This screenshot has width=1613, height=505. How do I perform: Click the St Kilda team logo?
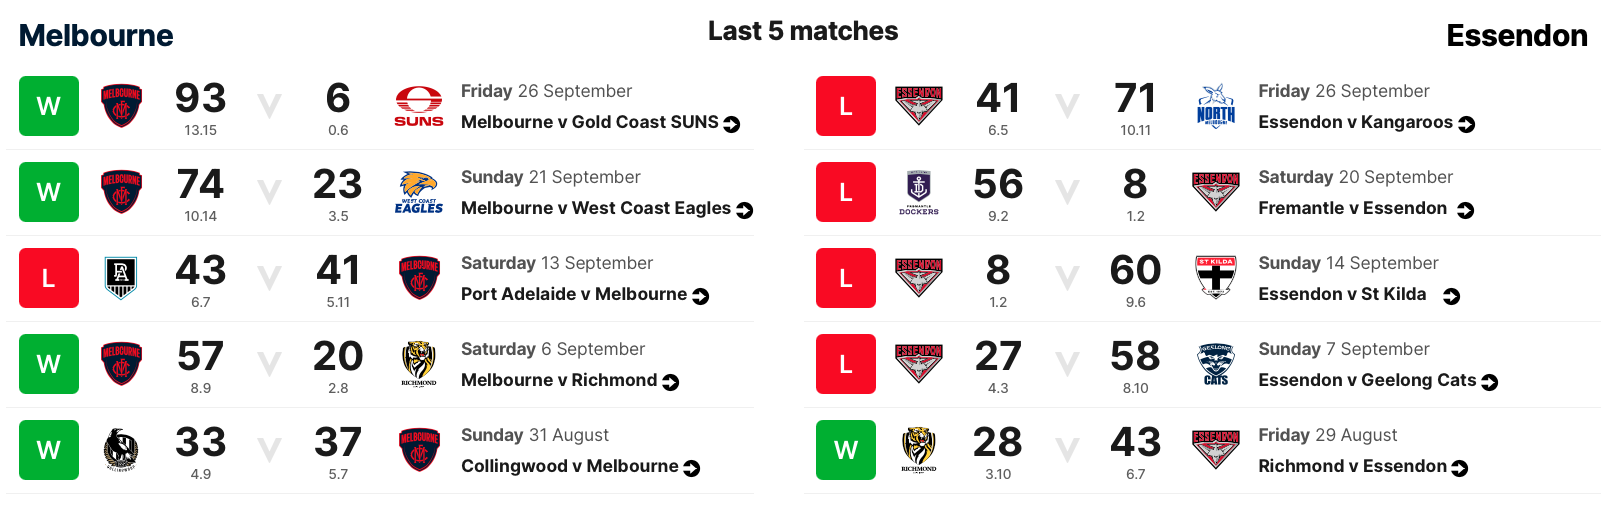(1215, 278)
